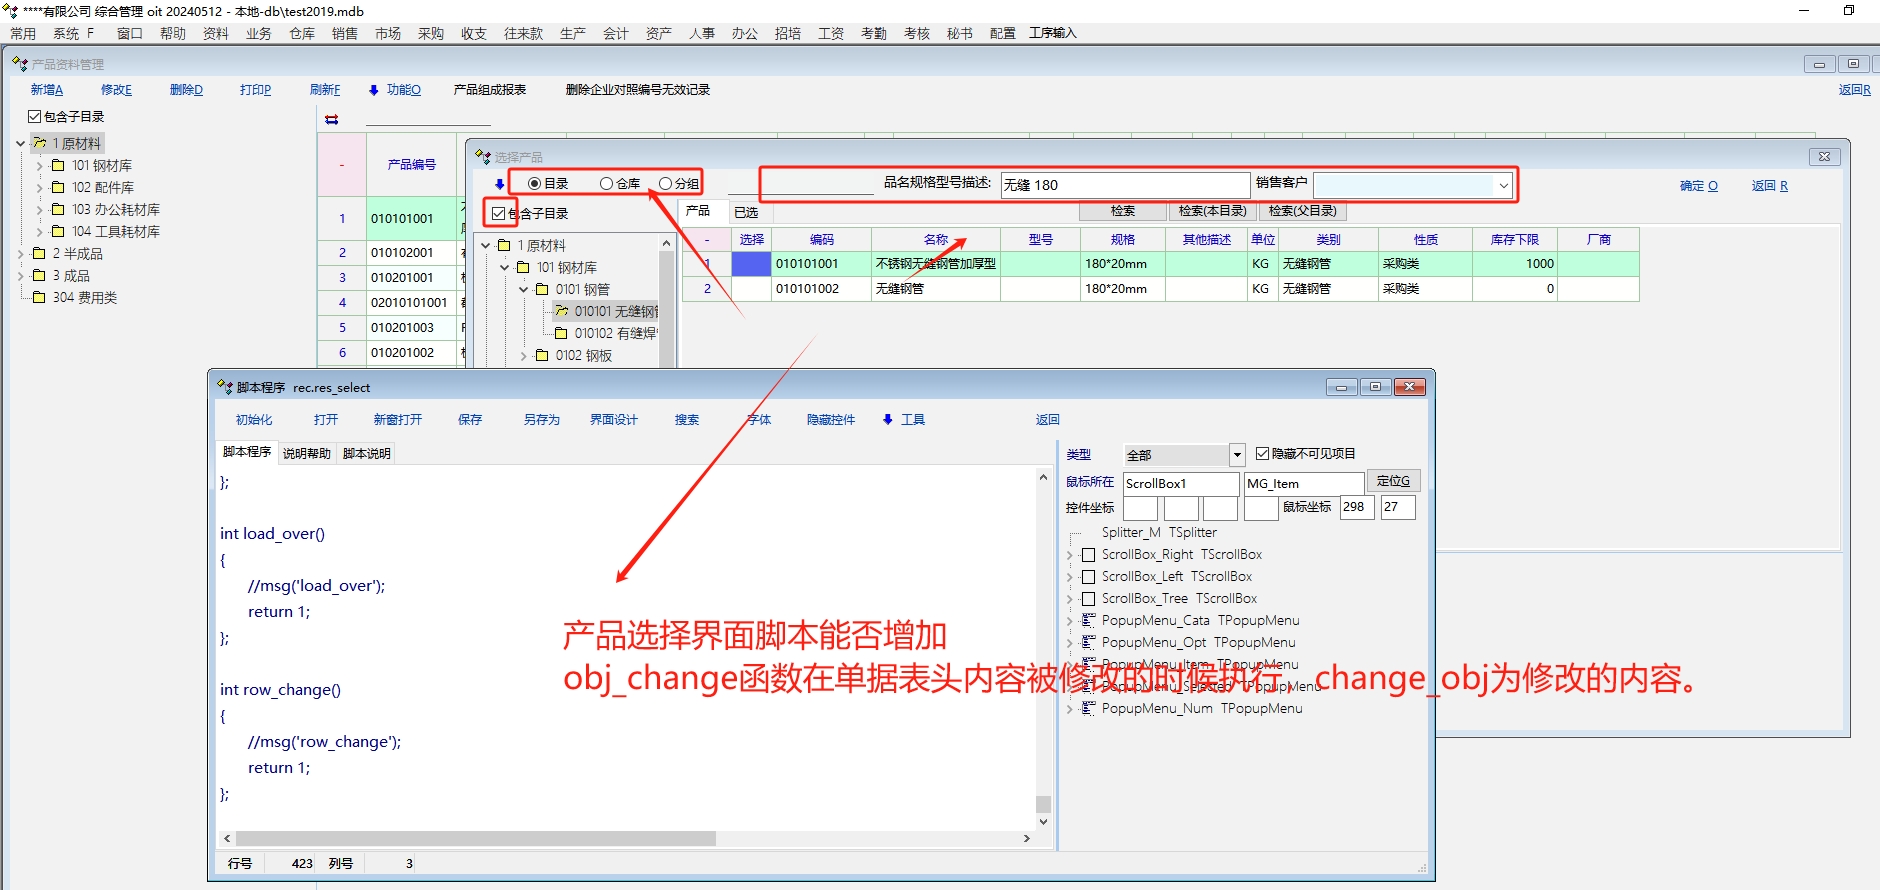This screenshot has width=1880, height=890.
Task: Click the 103 办公耗材库 folder icon
Action: [x=58, y=210]
